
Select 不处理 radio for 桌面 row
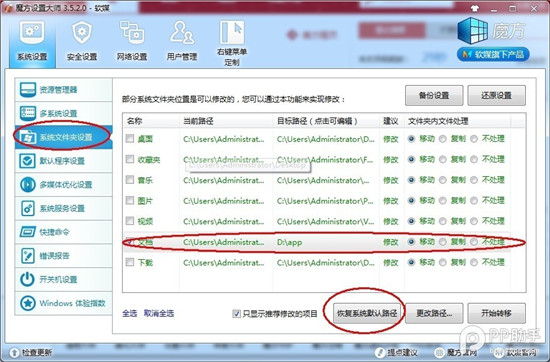point(474,139)
